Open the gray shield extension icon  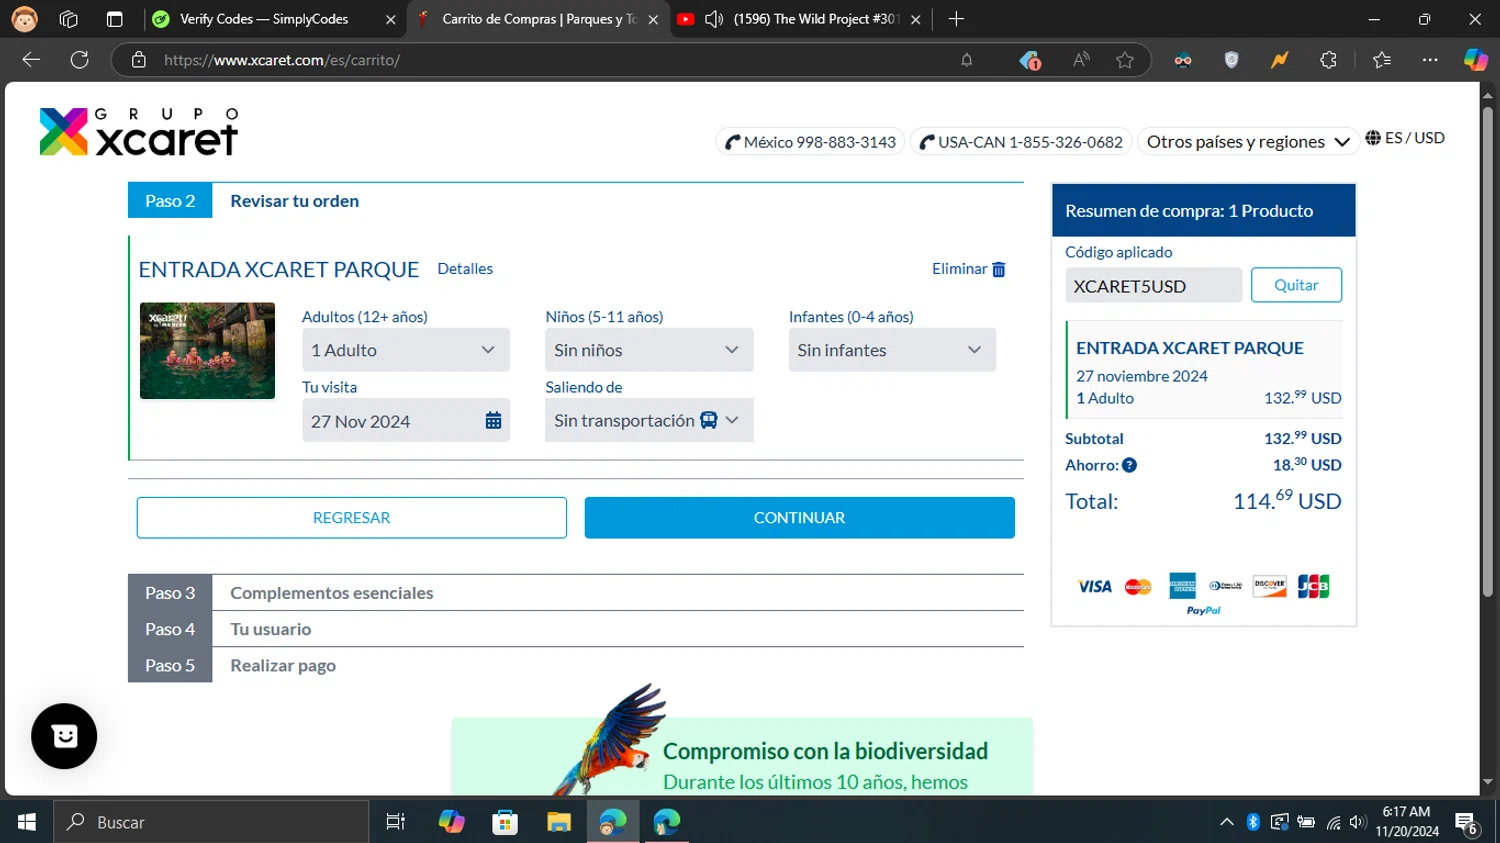tap(1231, 60)
